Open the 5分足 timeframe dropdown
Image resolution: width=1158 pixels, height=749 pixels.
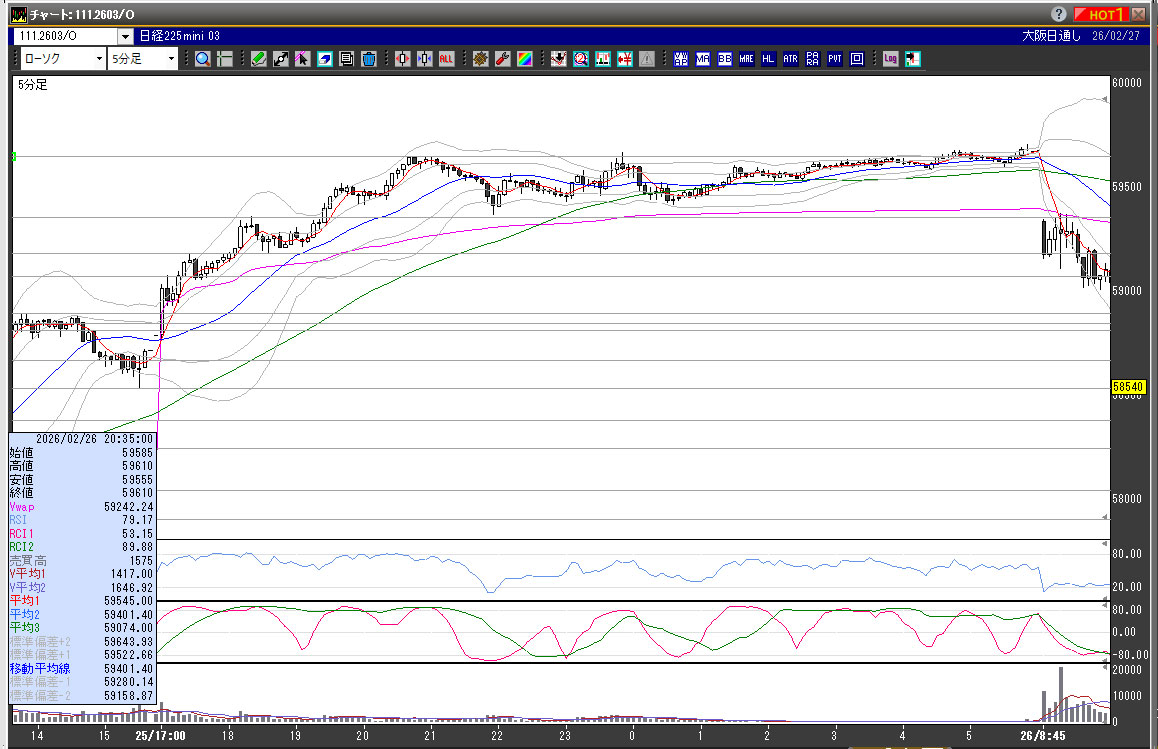143,59
